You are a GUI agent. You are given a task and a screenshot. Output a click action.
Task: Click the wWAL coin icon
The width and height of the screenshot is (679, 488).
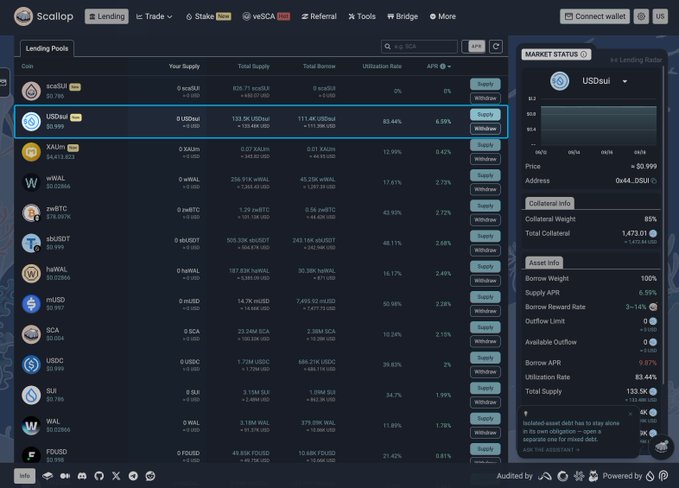(x=31, y=182)
